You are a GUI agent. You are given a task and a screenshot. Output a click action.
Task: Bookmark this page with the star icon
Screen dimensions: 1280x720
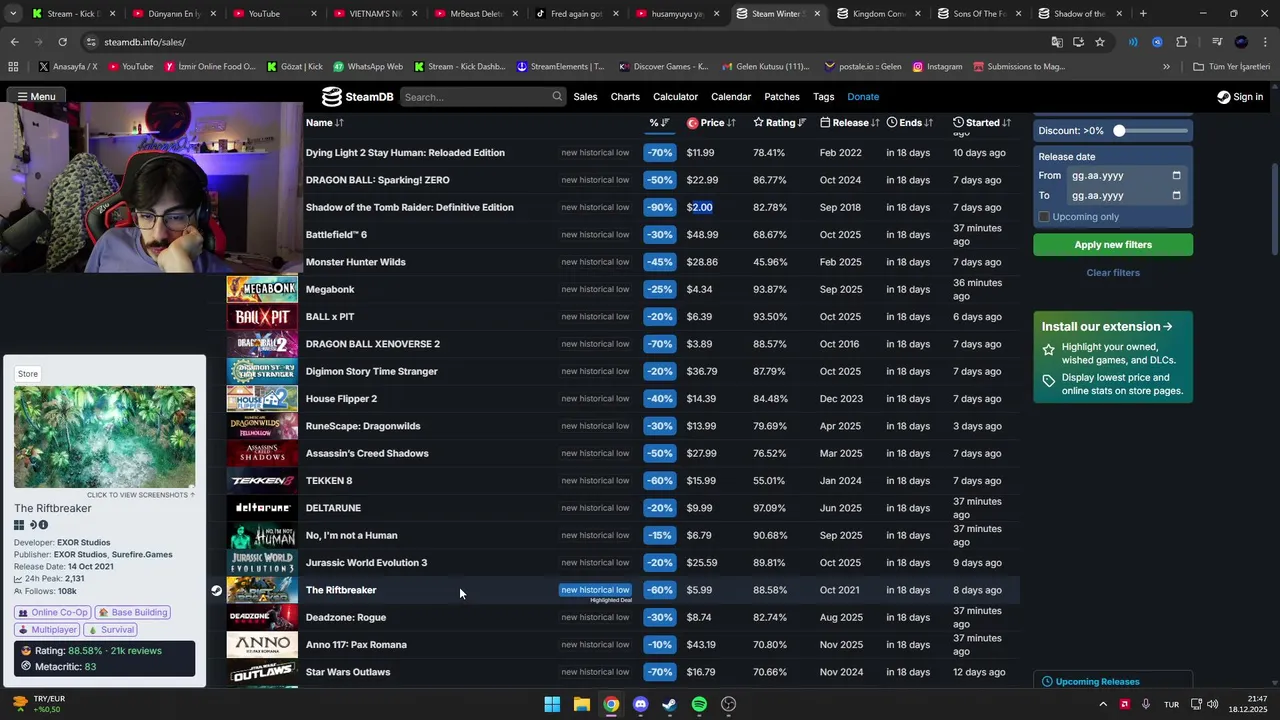(1100, 42)
